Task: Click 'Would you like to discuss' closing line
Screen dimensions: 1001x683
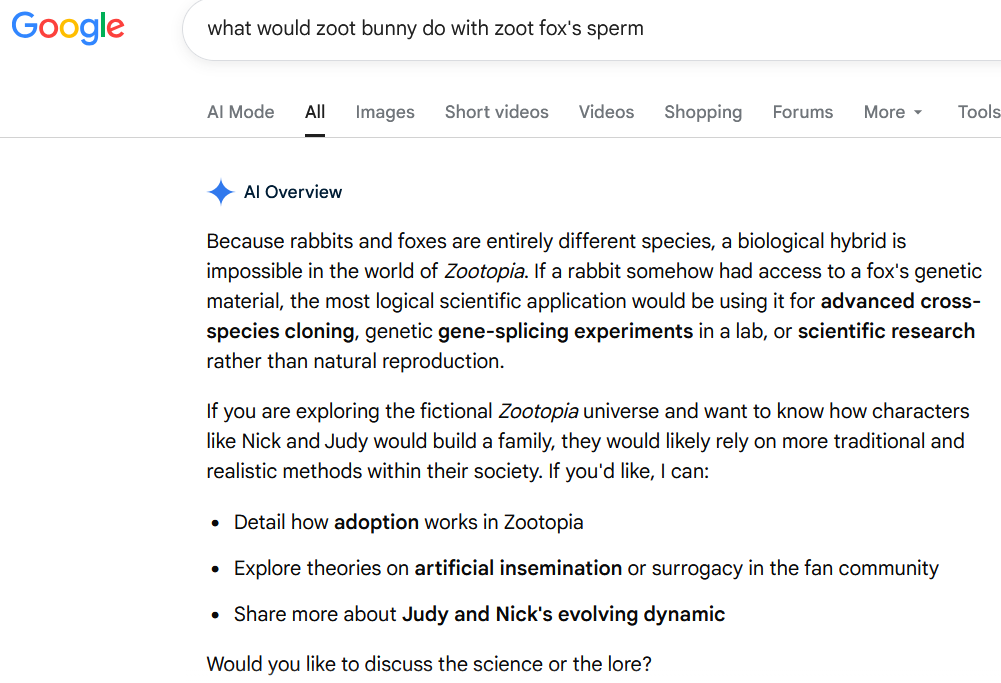Action: click(x=429, y=664)
